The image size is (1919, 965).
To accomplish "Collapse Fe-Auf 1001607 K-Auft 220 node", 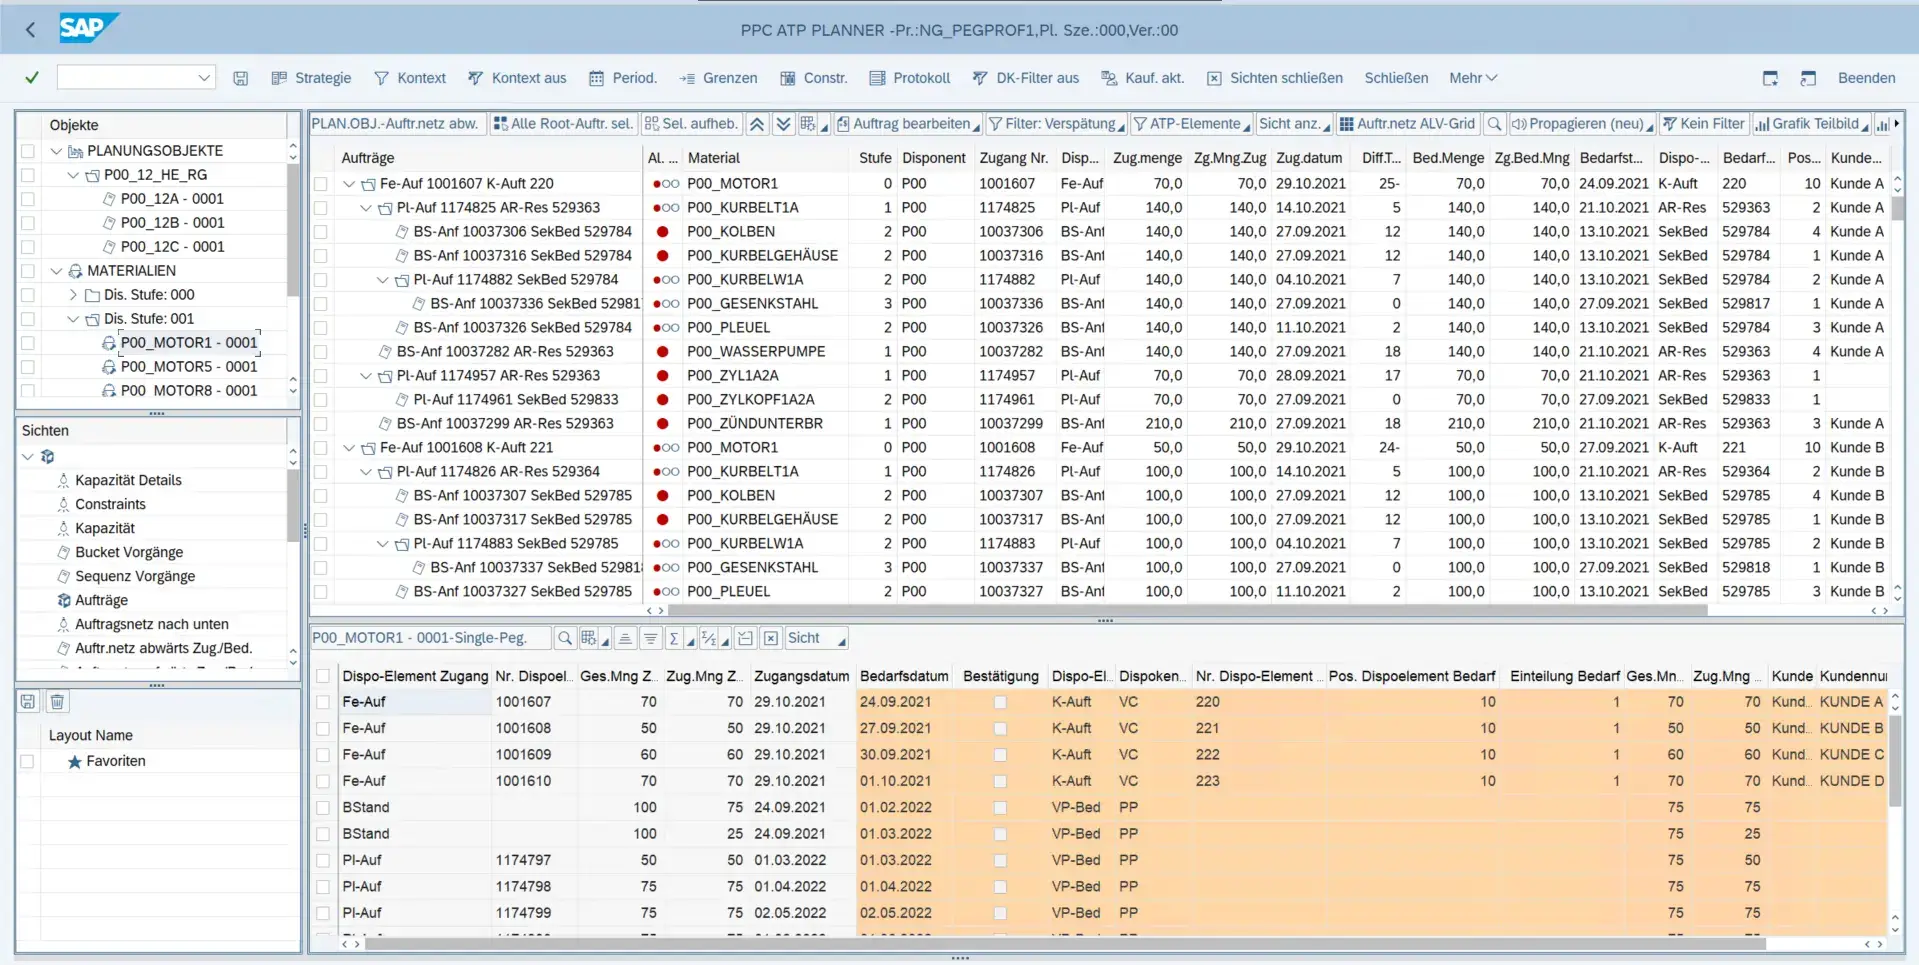I will tap(349, 184).
